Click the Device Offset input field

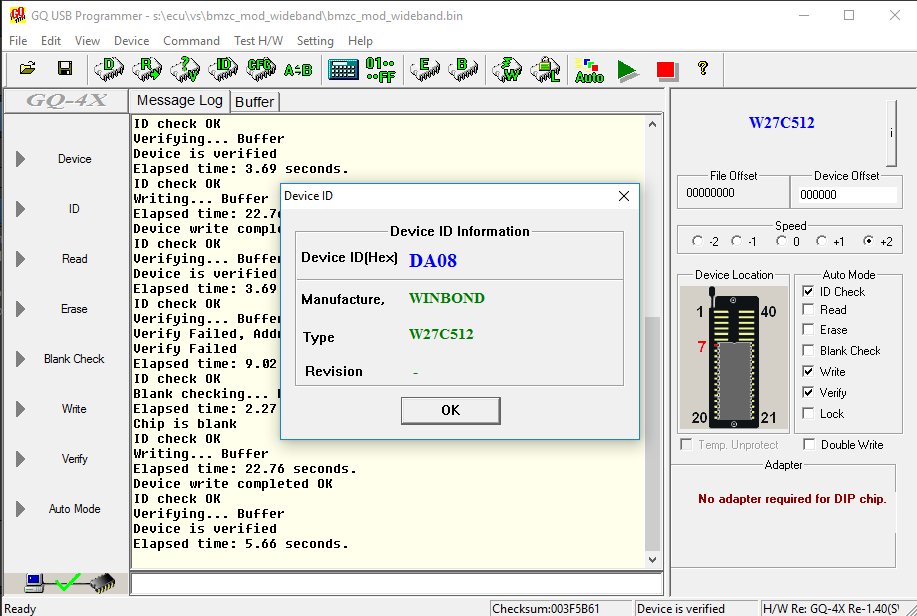(x=846, y=195)
